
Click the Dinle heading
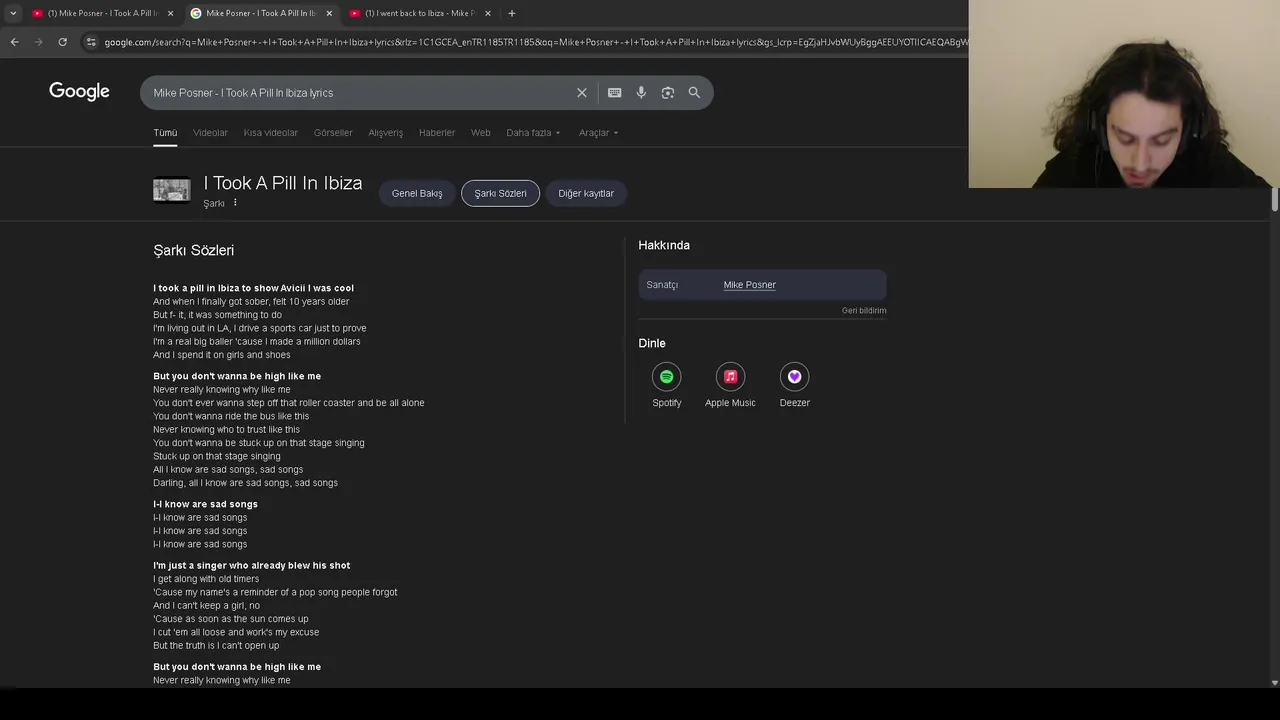pyautogui.click(x=652, y=343)
